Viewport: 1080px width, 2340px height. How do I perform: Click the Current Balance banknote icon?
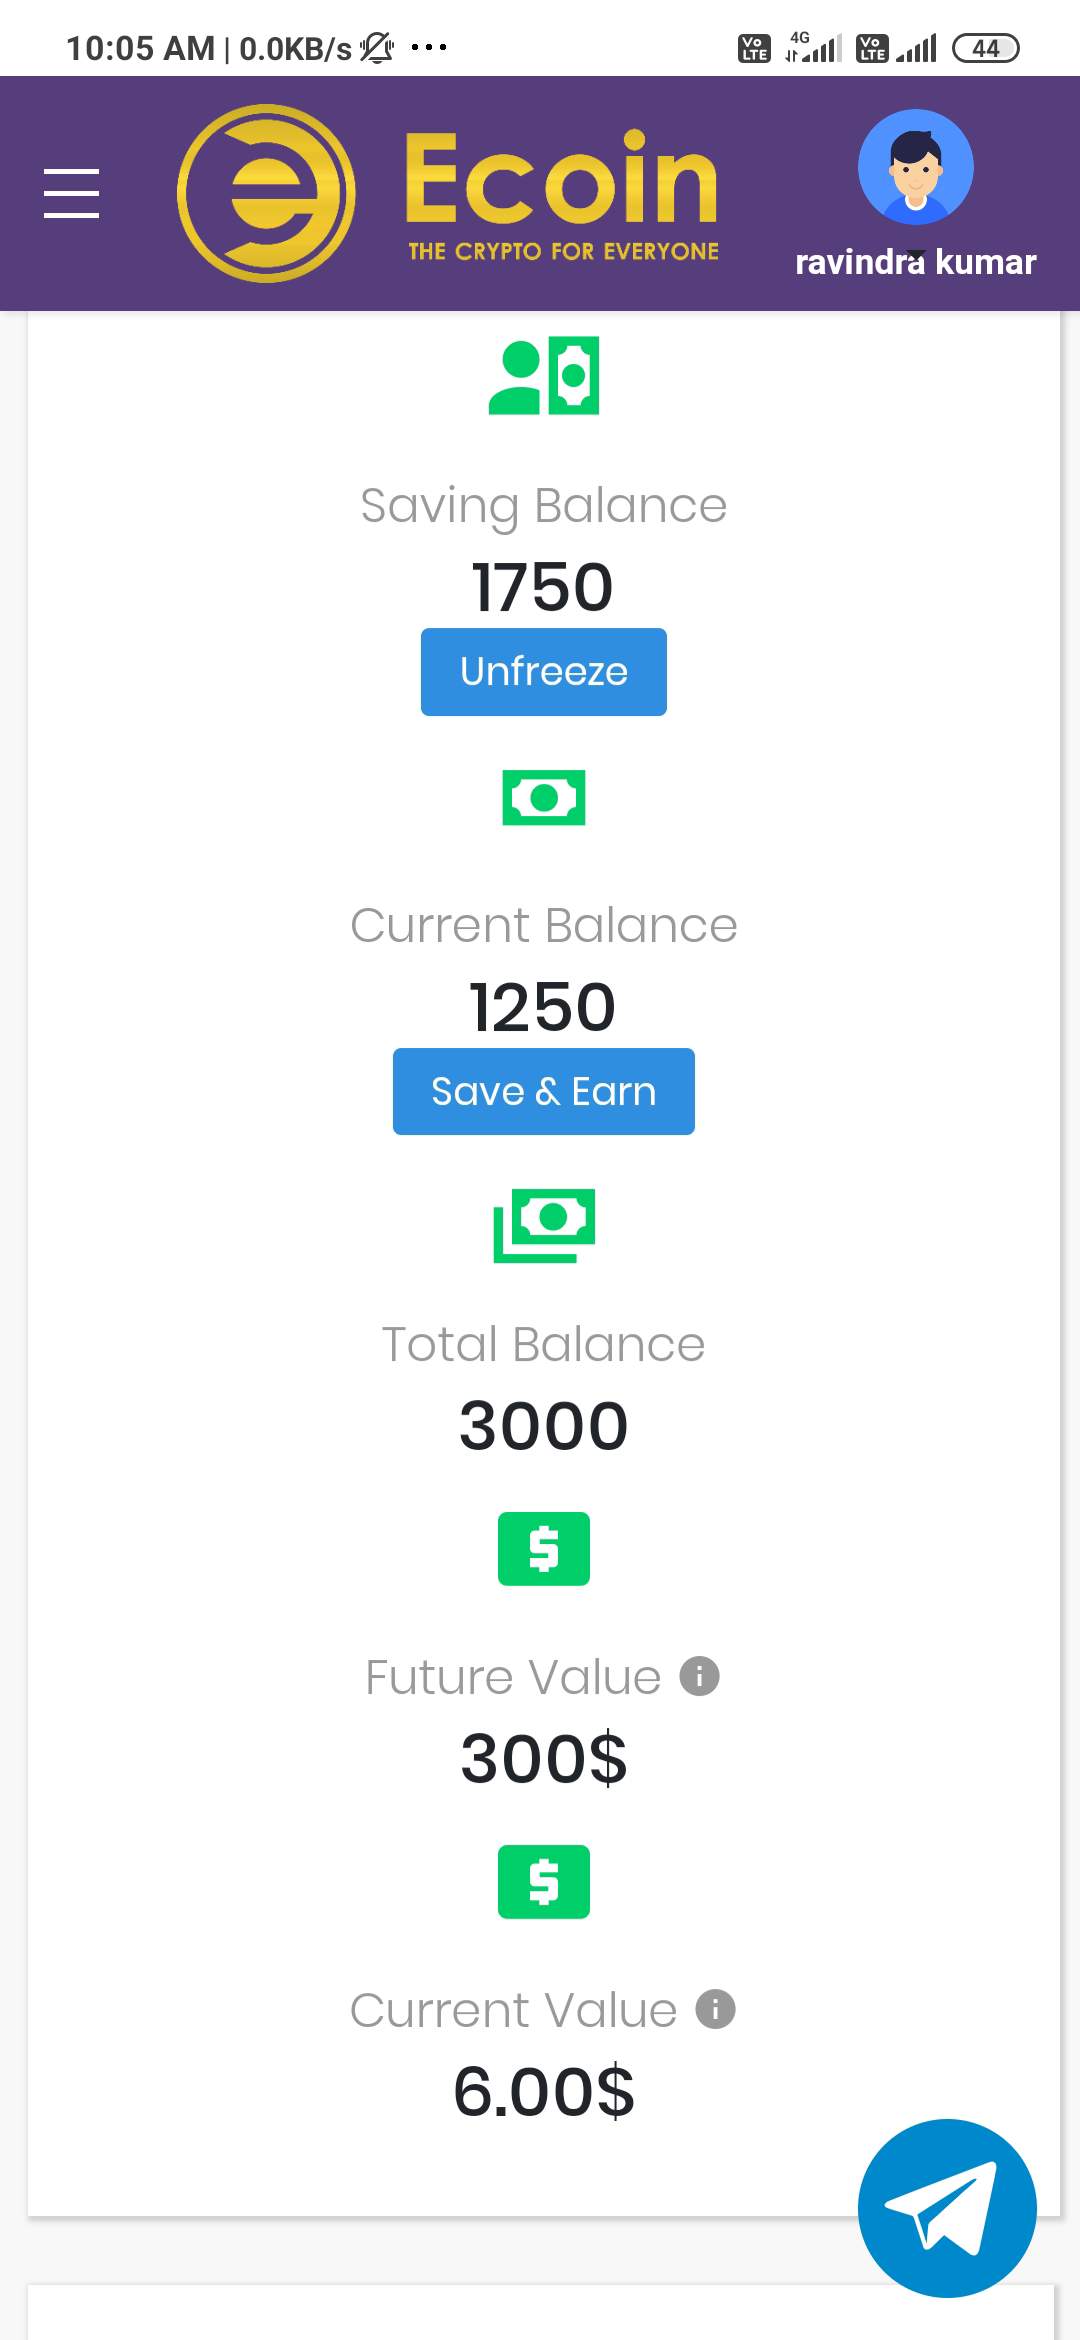point(543,797)
